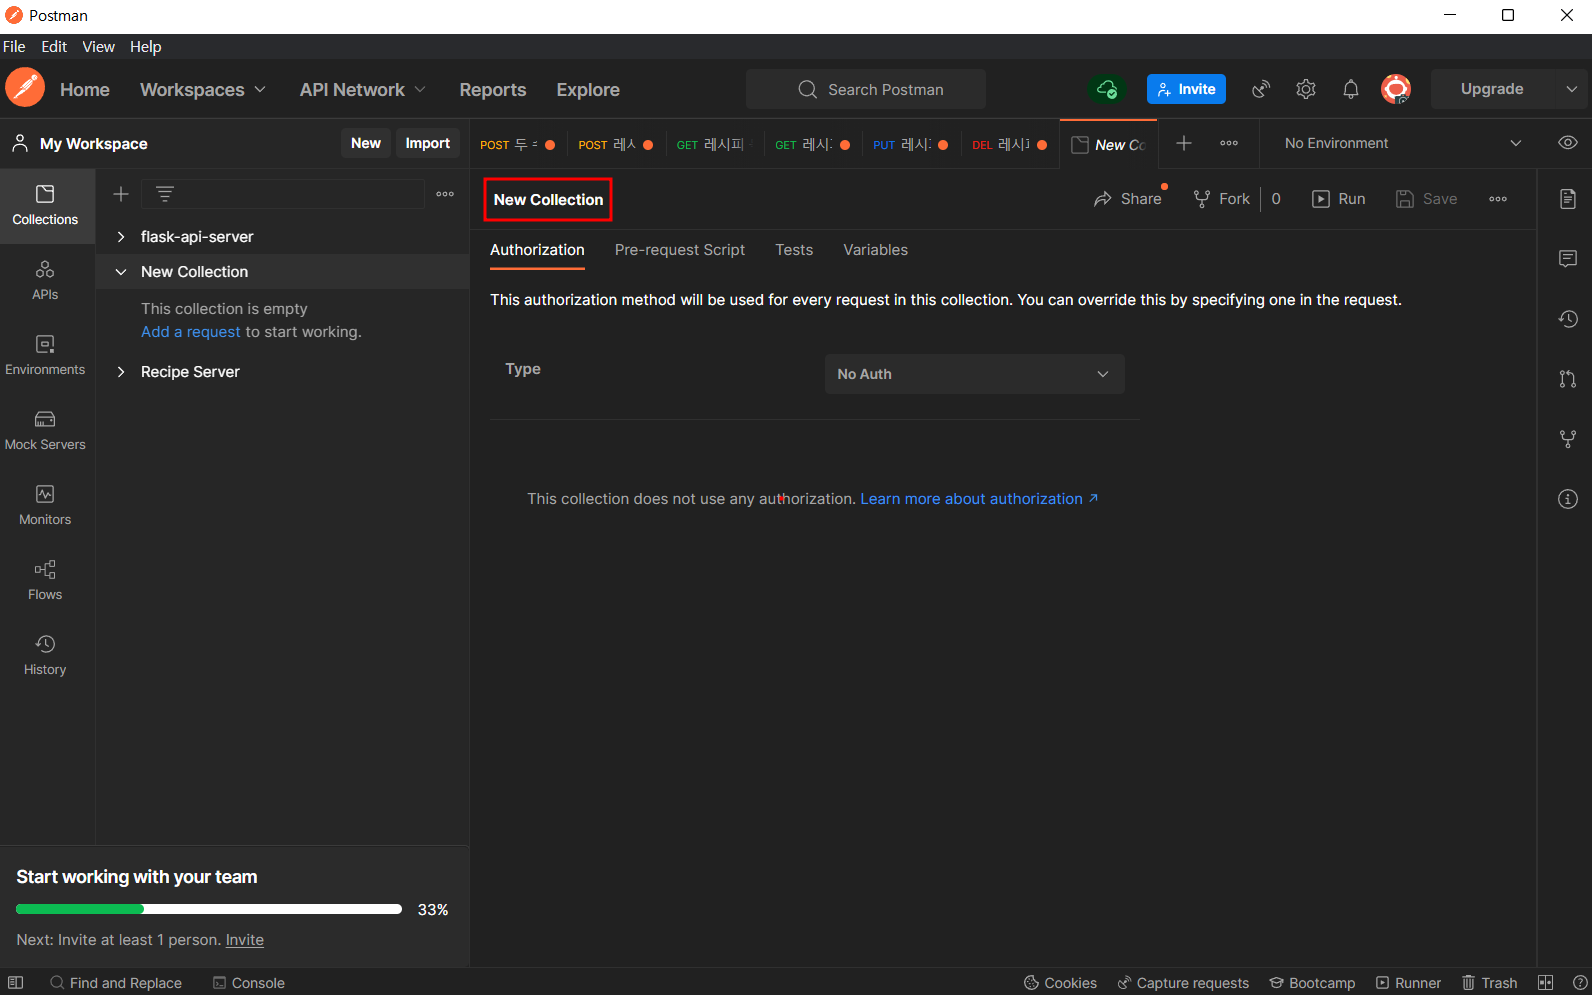
Task: Collapse the New Collection tree item
Action: [x=121, y=272]
